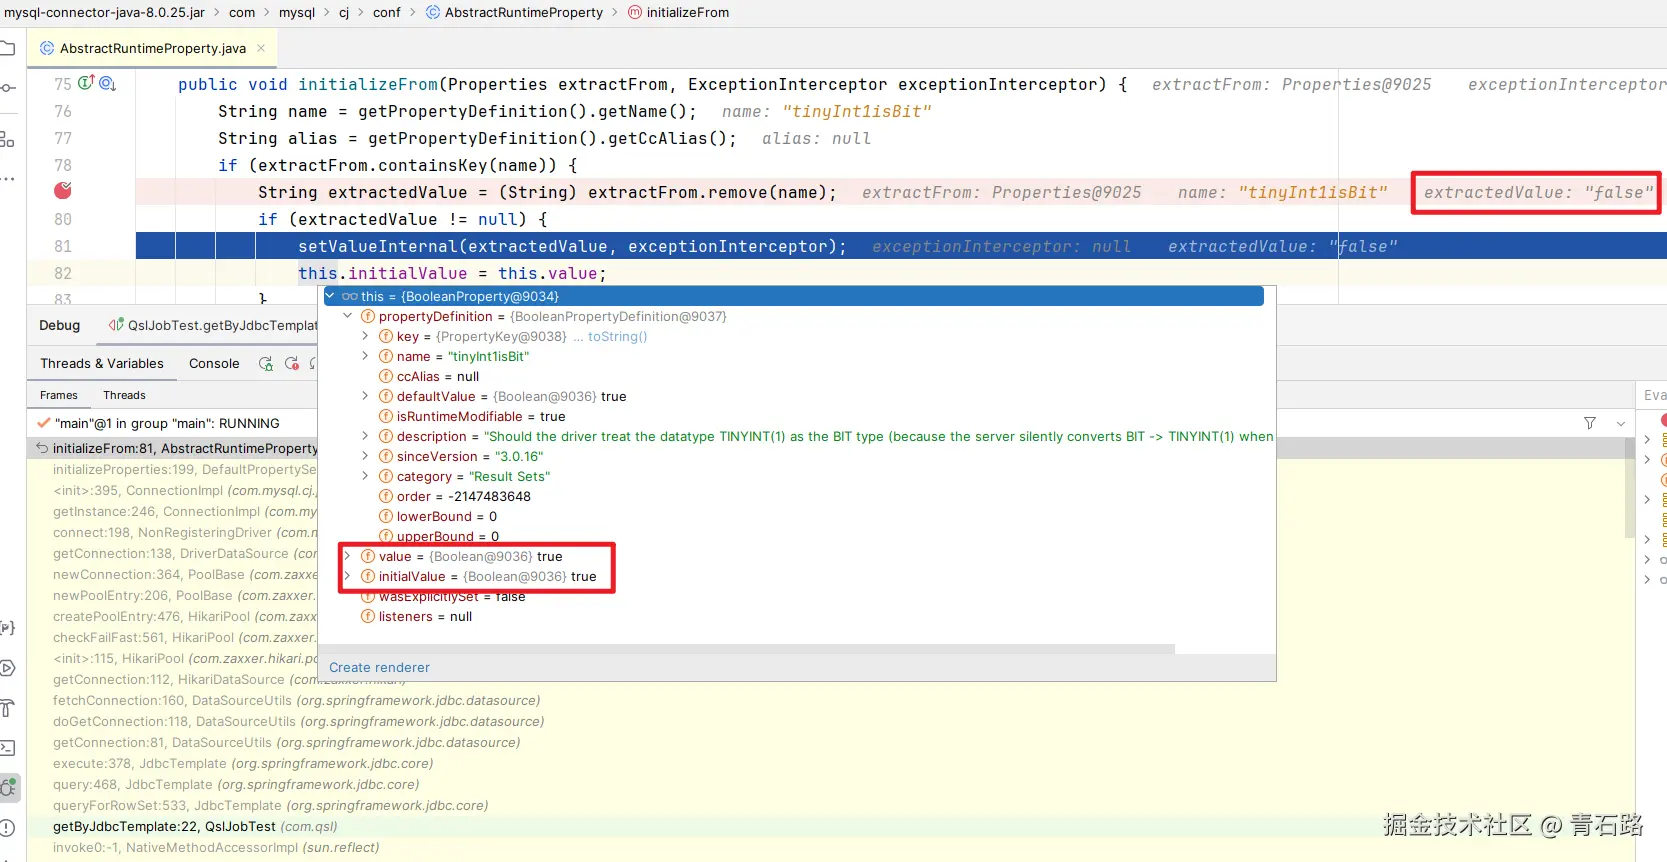Expand the defaultValue node
1667x862 pixels.
pyautogui.click(x=366, y=396)
